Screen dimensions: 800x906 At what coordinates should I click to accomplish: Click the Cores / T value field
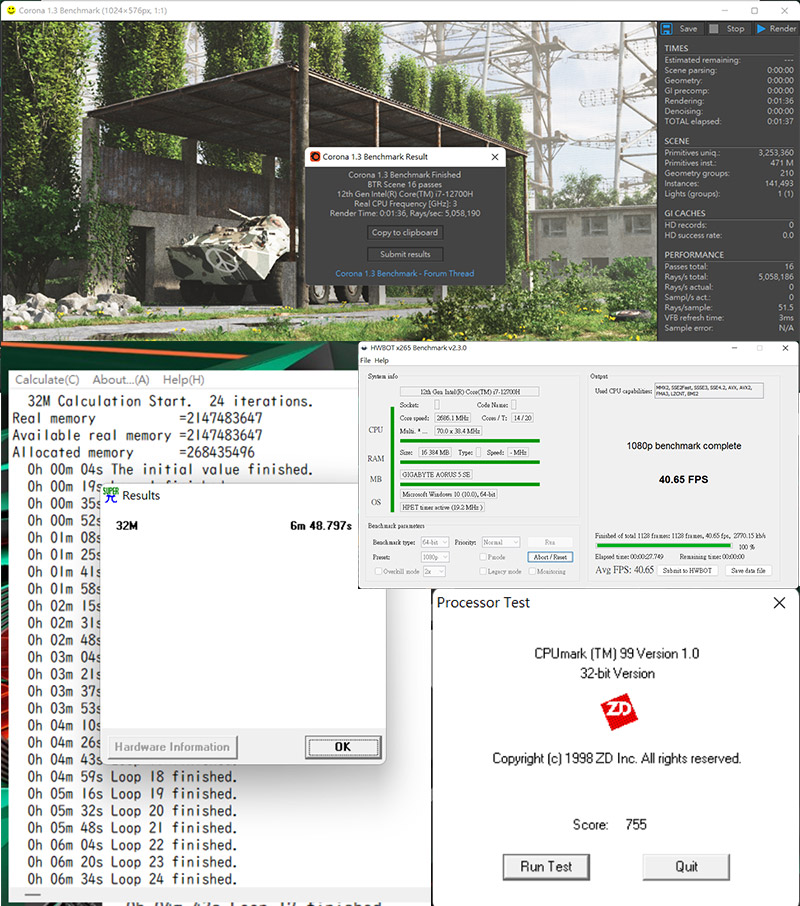[x=522, y=418]
